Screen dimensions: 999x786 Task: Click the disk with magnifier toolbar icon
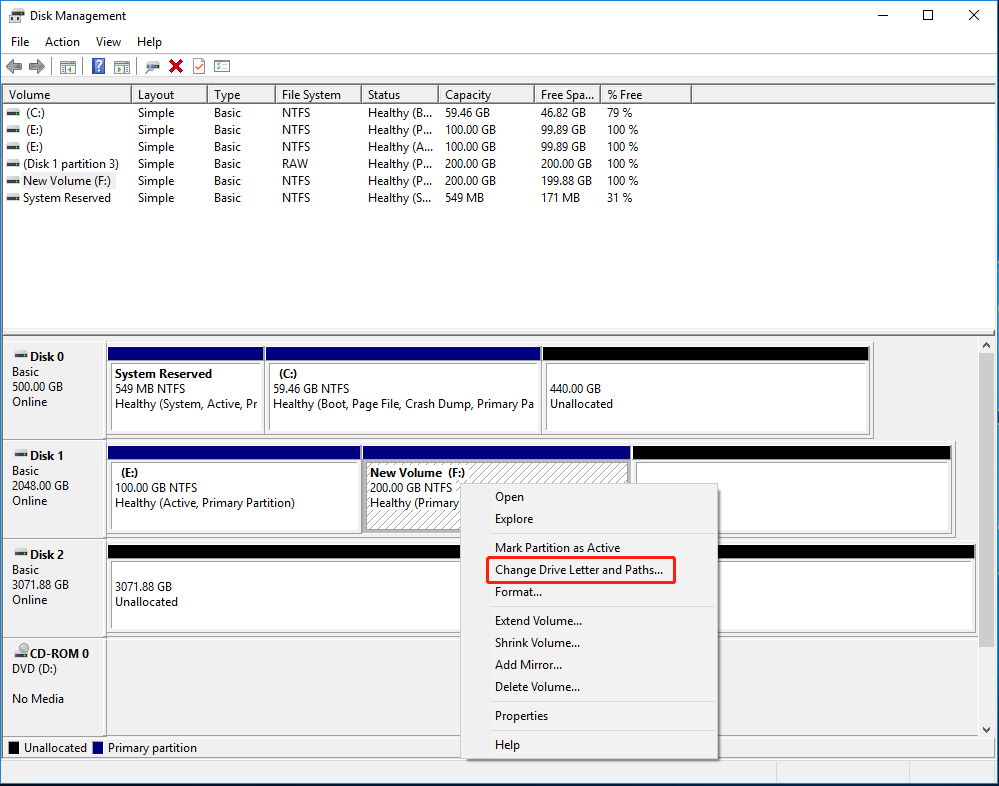[x=152, y=66]
